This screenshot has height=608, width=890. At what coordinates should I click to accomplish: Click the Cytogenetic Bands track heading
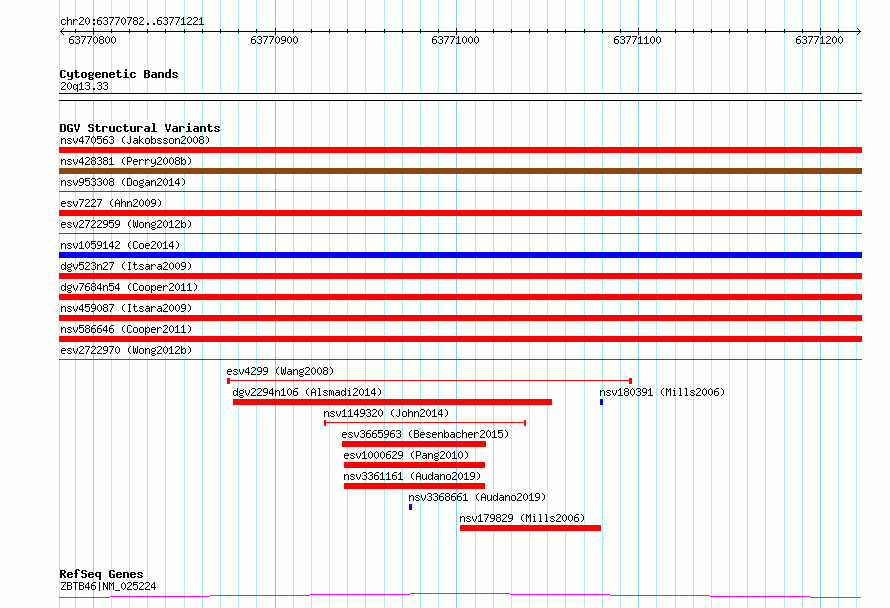pos(119,74)
